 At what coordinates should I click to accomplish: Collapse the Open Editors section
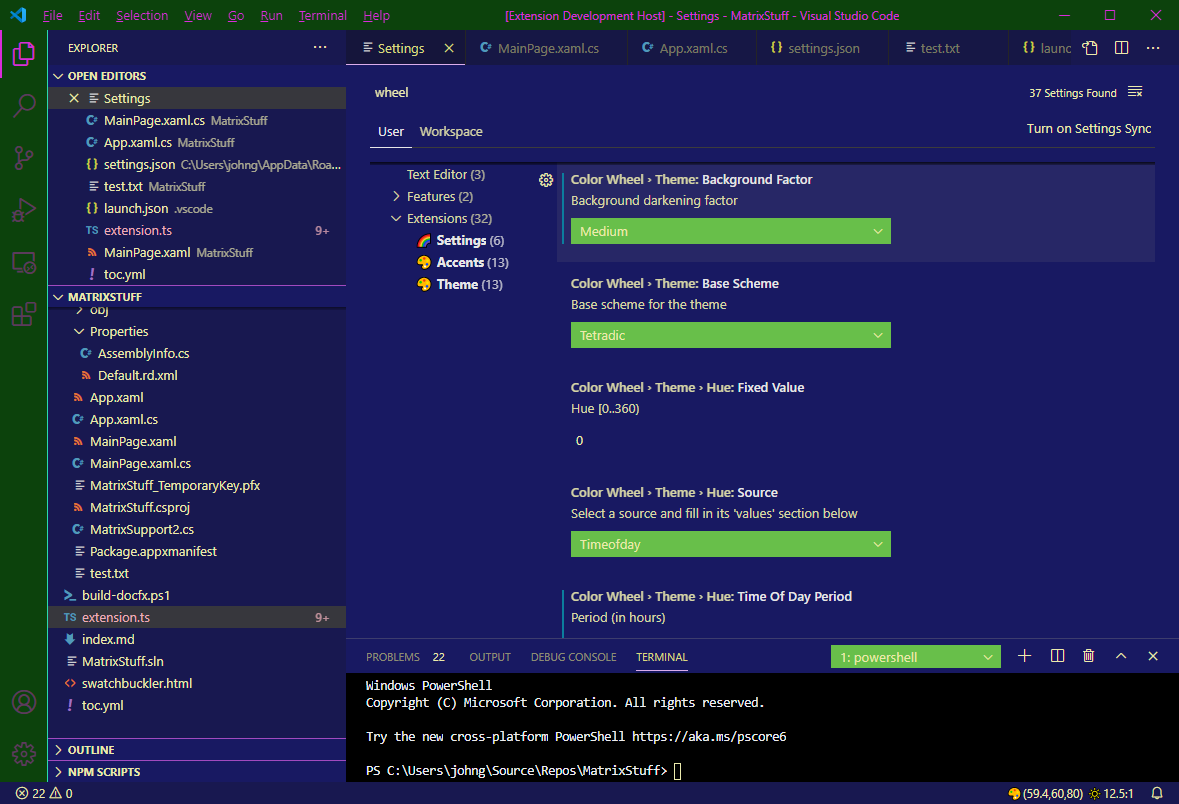point(197,76)
